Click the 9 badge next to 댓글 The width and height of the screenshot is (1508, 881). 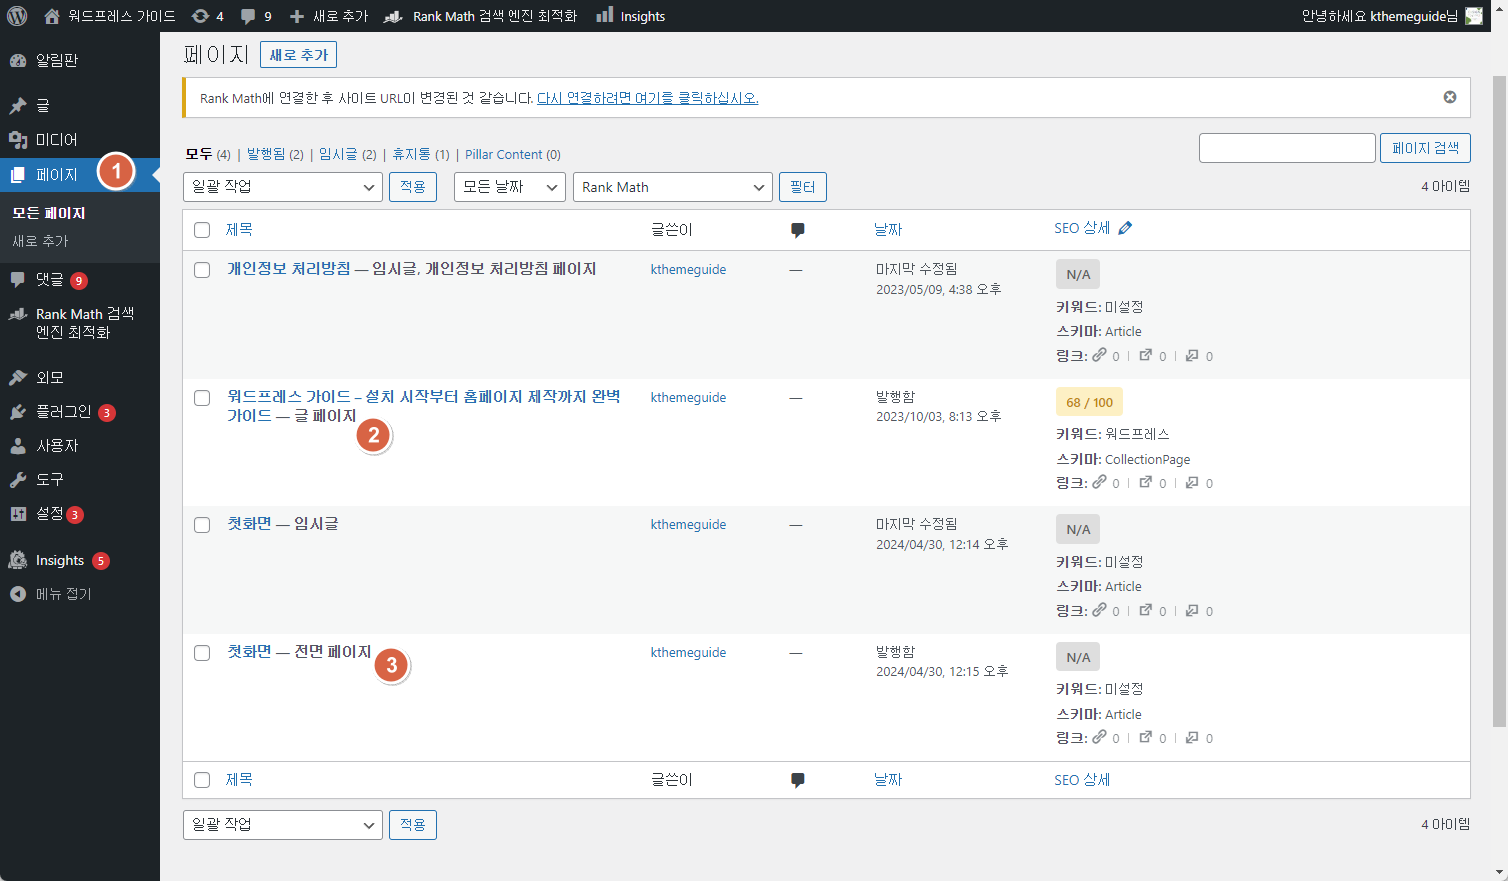click(79, 281)
